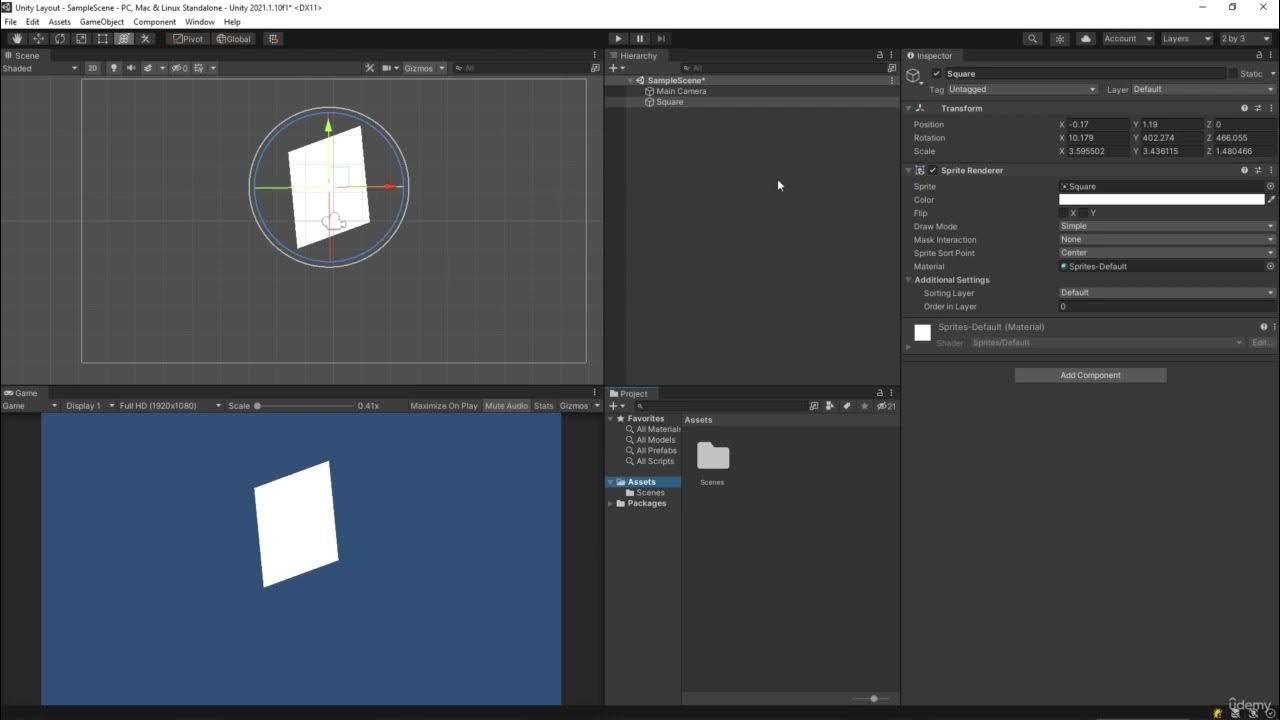This screenshot has width=1280, height=720.
Task: Open the Scene Gizmos dropdown
Action: tap(423, 68)
